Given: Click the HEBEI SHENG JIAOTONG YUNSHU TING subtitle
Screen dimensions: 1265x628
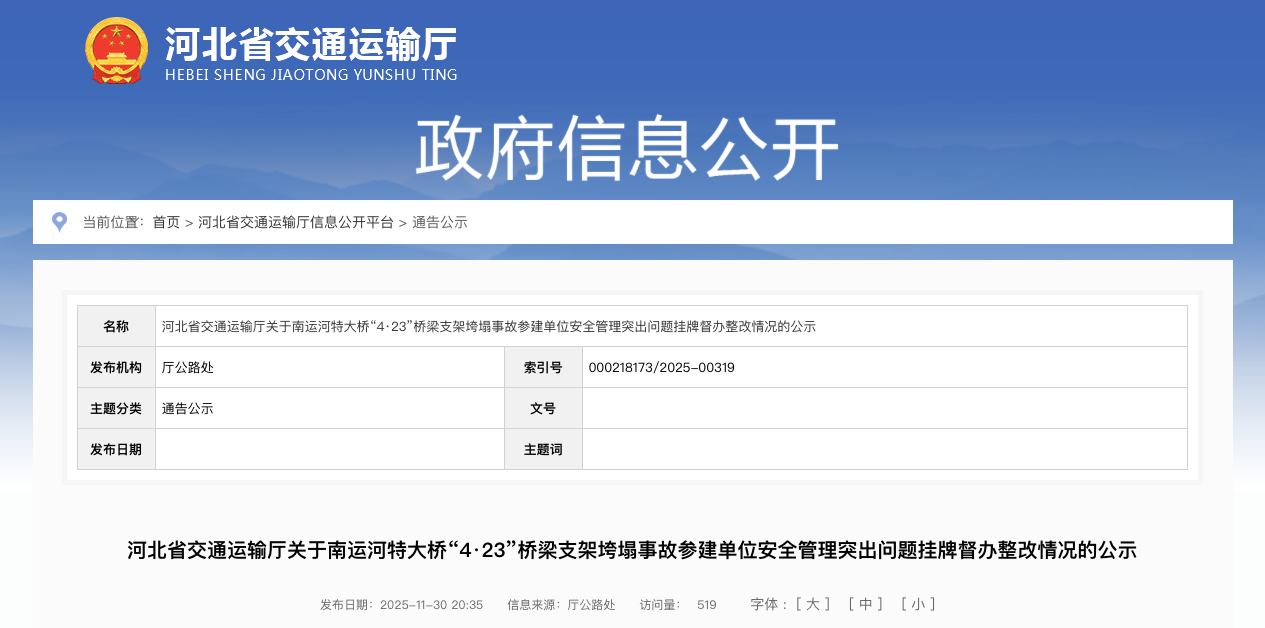Looking at the screenshot, I should pyautogui.click(x=310, y=75).
